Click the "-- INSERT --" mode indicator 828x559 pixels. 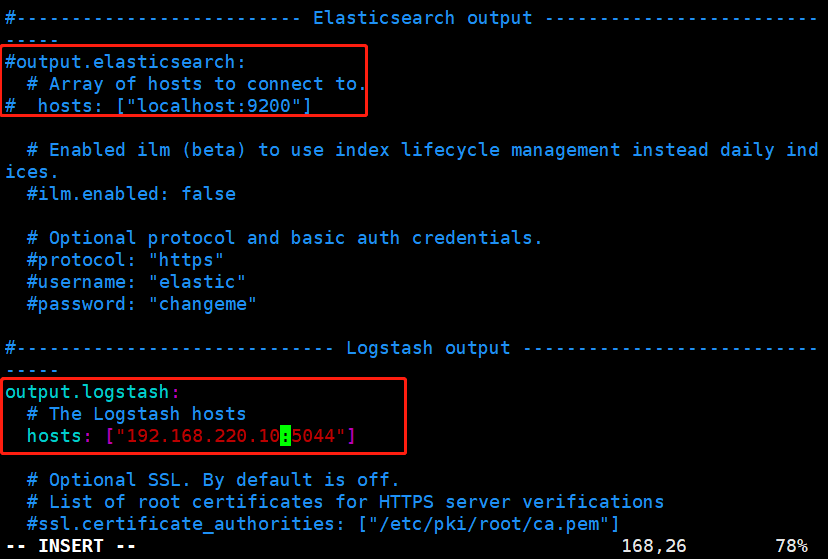[x=70, y=546]
